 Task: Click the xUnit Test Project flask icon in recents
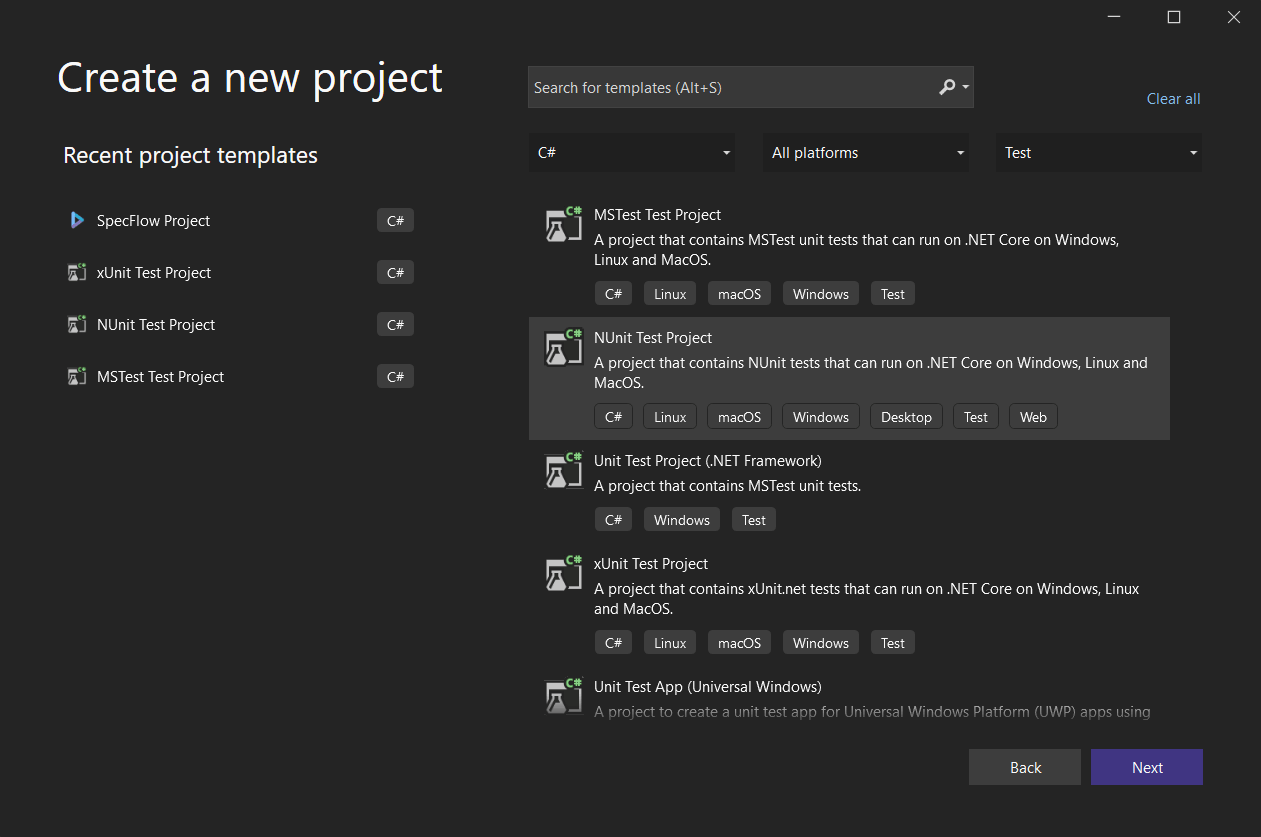pos(77,271)
